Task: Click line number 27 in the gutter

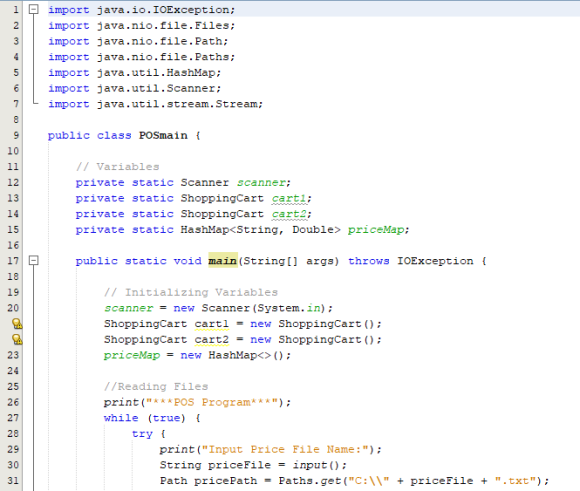Action: coord(13,418)
